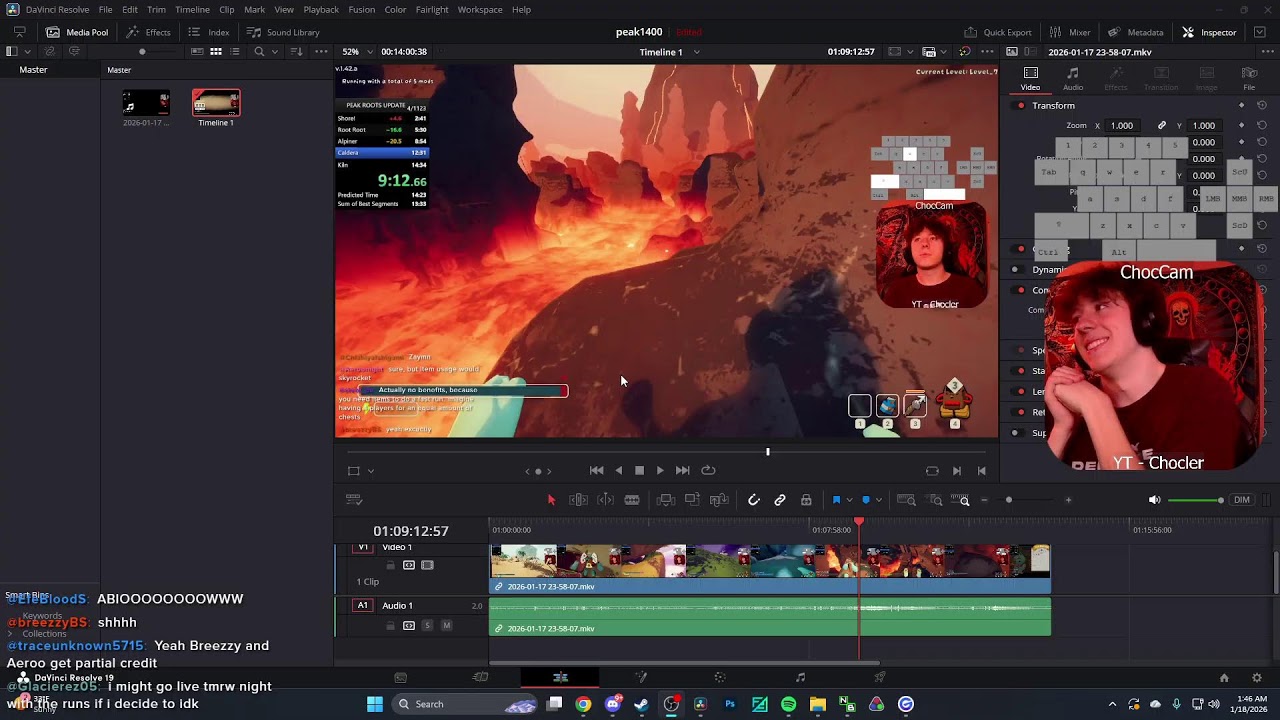Switch media pool to list view
Viewport: 1280px width, 720px height.
[234, 51]
